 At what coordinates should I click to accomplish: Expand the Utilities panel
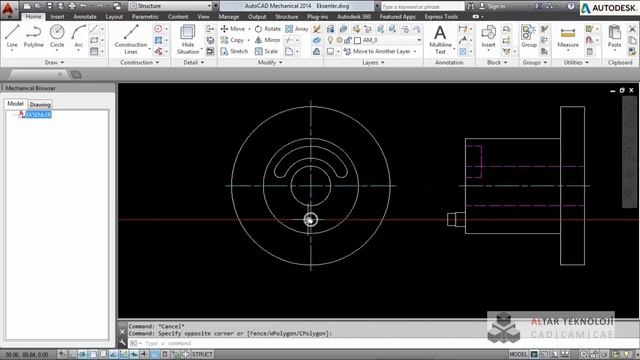point(576,62)
